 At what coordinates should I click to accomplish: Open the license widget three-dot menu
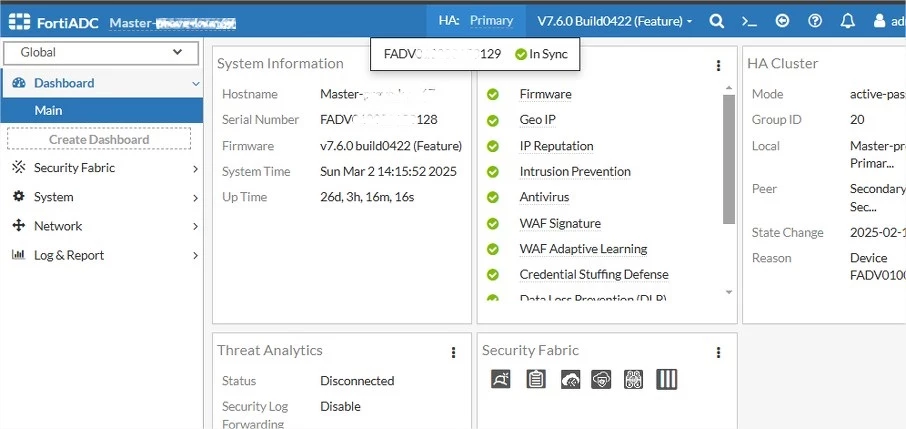pyautogui.click(x=718, y=65)
